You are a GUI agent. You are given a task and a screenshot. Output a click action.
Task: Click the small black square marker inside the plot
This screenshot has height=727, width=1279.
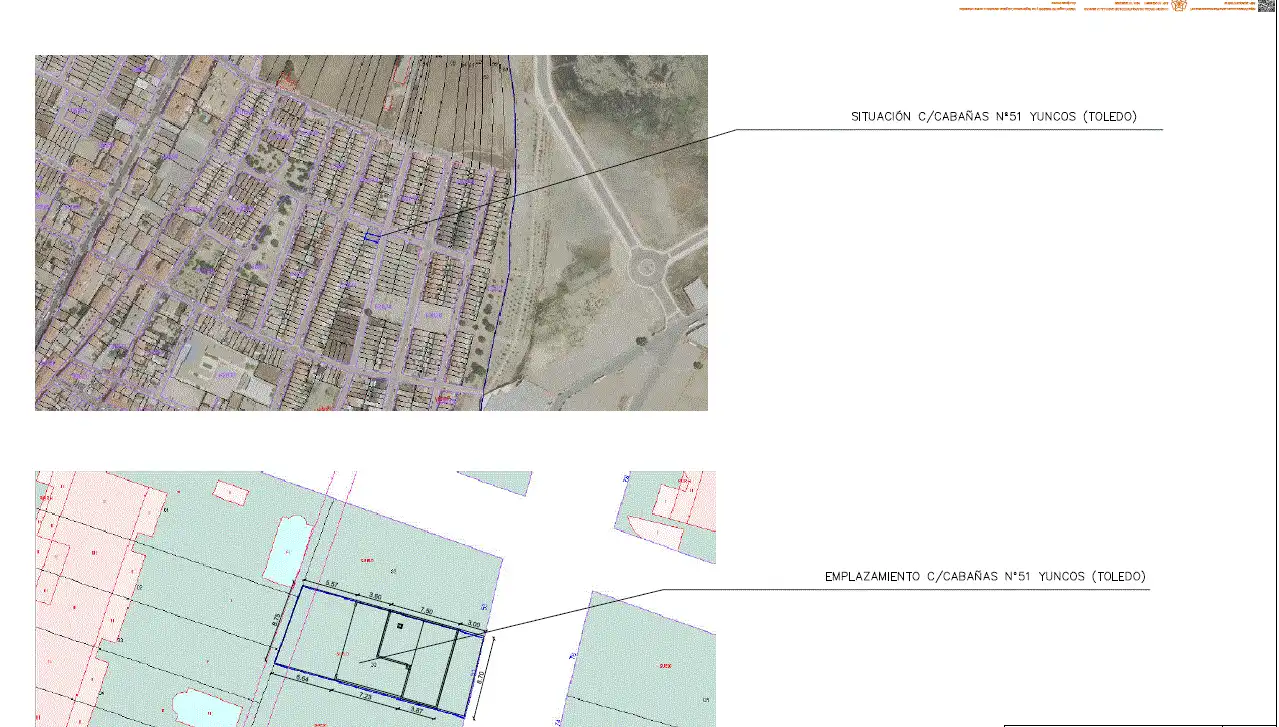pyautogui.click(x=399, y=626)
